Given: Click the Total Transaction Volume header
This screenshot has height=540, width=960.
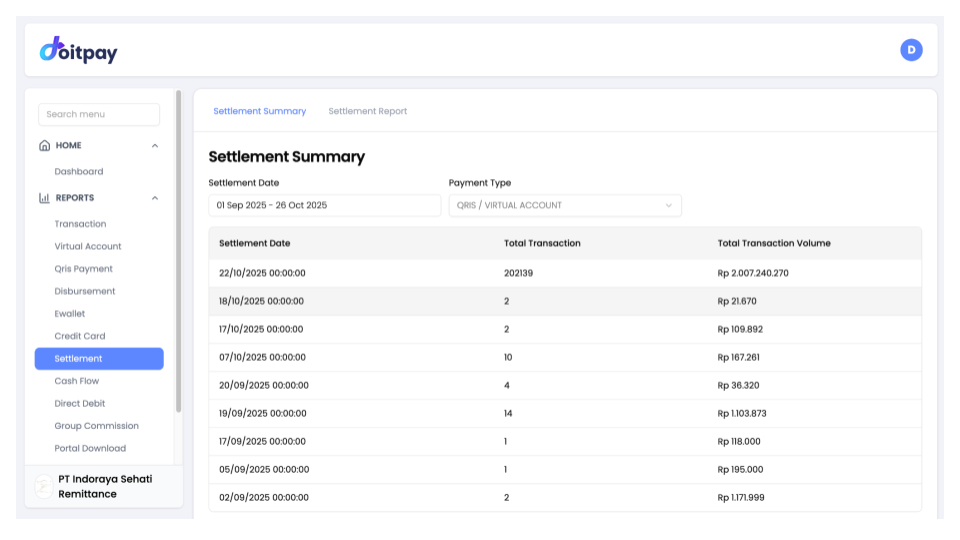Looking at the screenshot, I should tap(774, 243).
